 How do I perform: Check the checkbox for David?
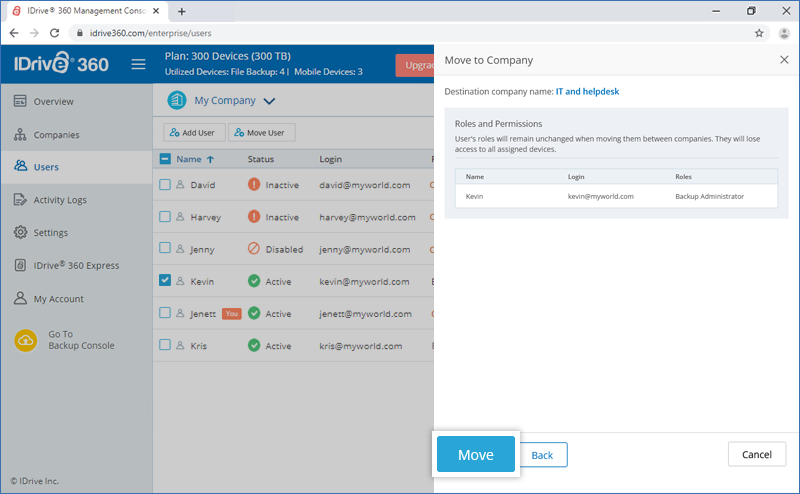pyautogui.click(x=165, y=184)
